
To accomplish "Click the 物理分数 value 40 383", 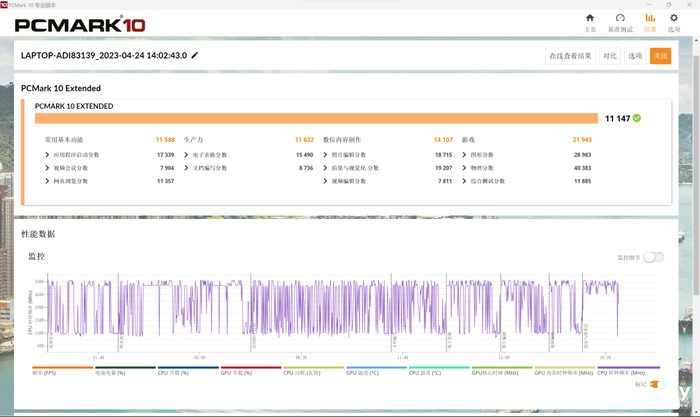I will click(582, 168).
